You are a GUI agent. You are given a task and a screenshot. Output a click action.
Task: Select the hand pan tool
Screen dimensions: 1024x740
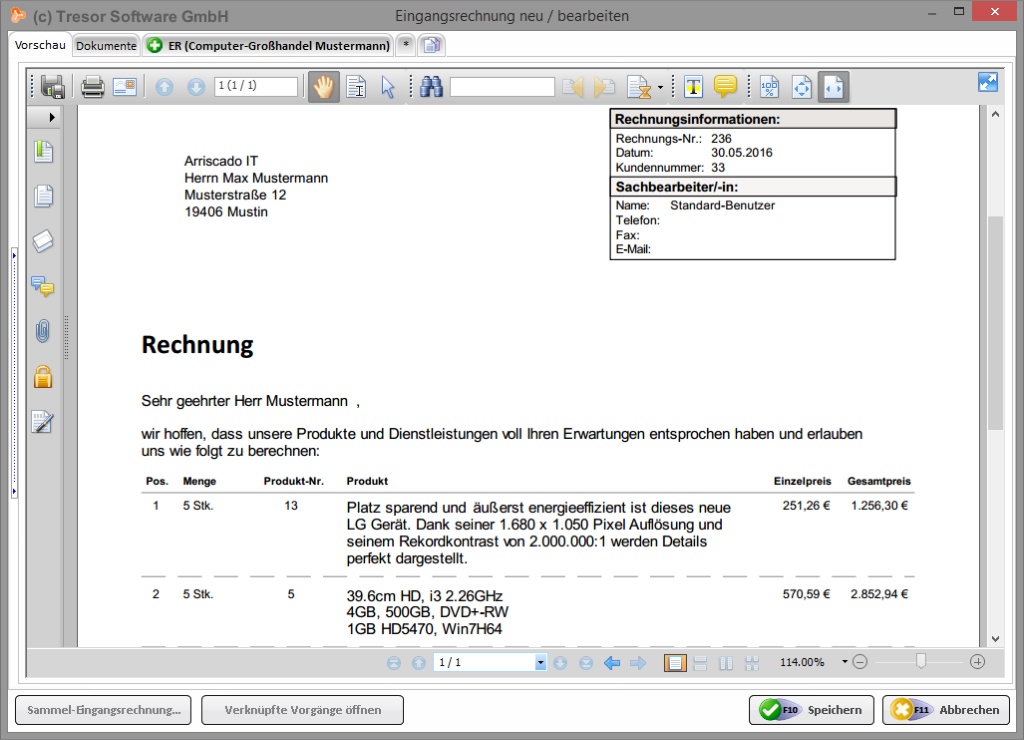pyautogui.click(x=323, y=87)
